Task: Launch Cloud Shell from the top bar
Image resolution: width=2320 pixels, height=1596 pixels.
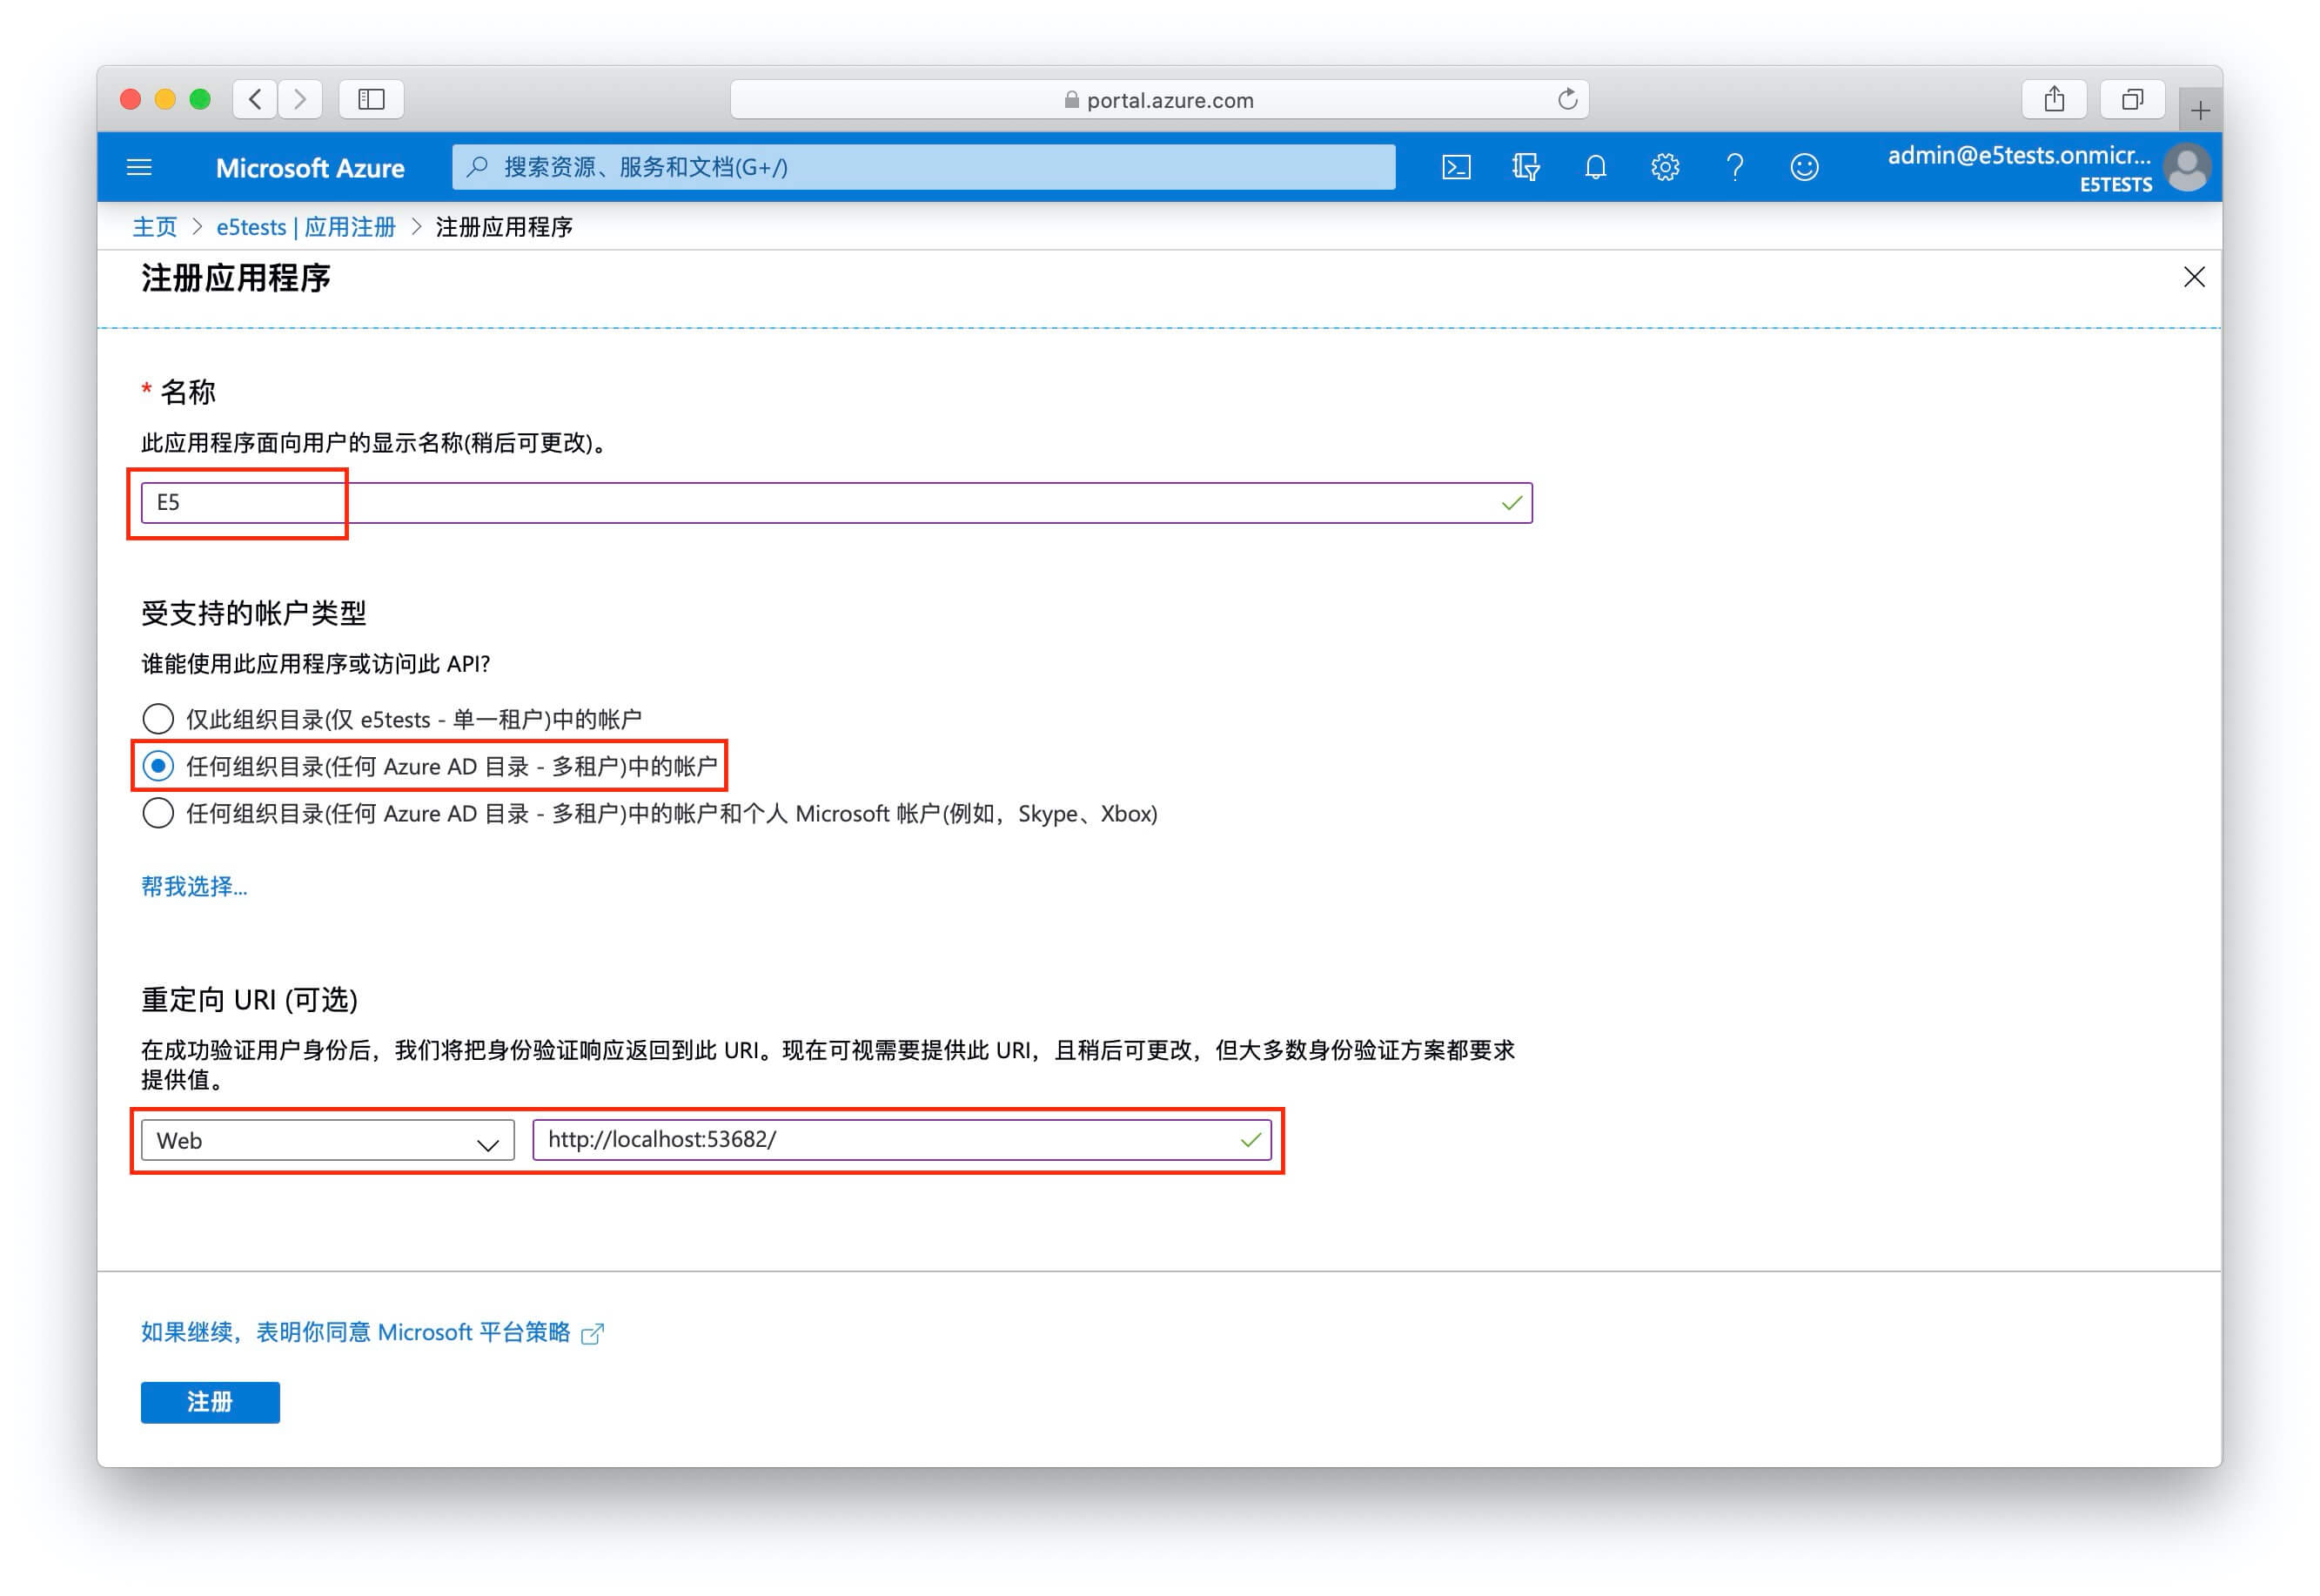Action: [x=1456, y=167]
